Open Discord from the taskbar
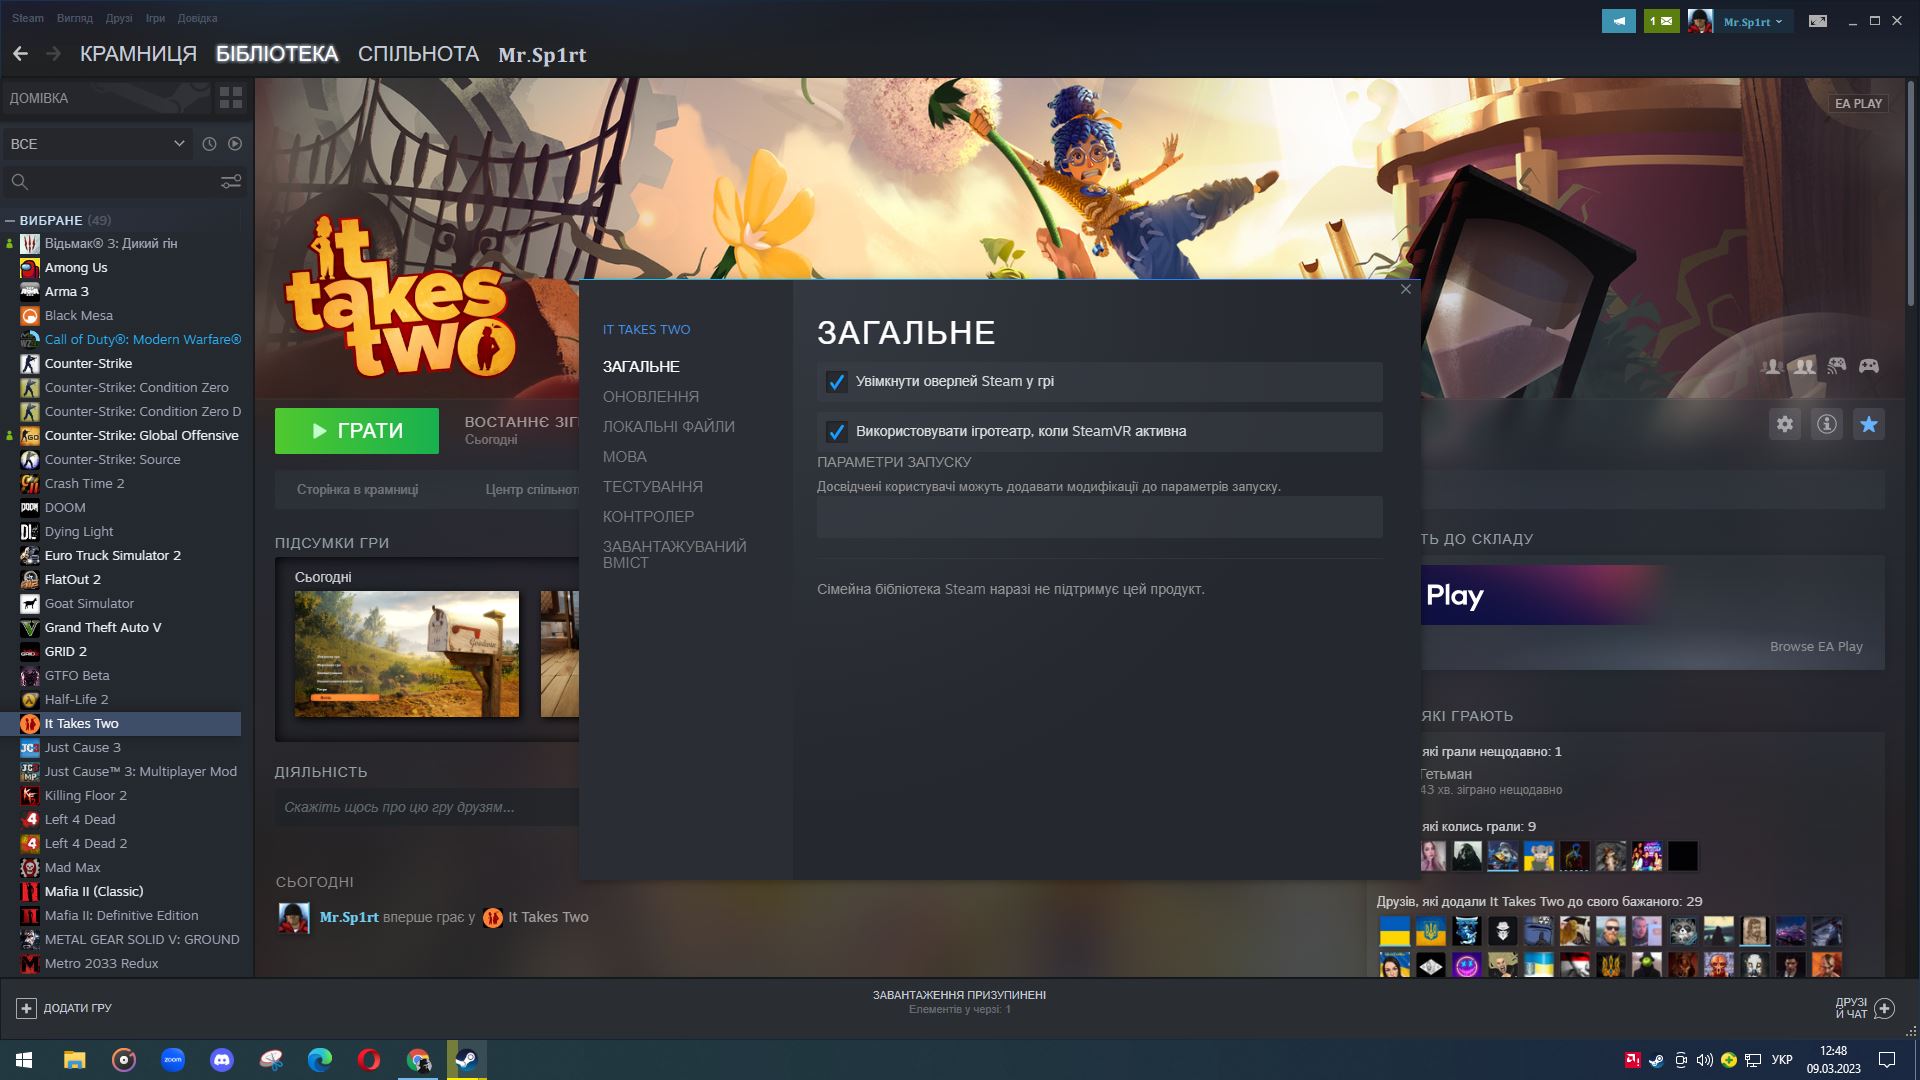This screenshot has height=1080, width=1920. click(x=222, y=1059)
